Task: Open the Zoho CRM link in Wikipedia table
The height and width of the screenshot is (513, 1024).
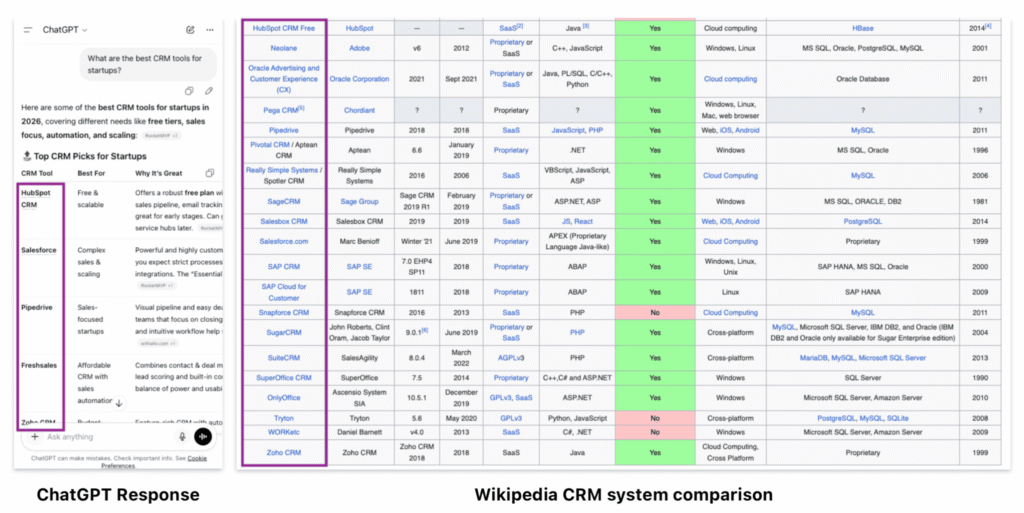Action: (283, 452)
